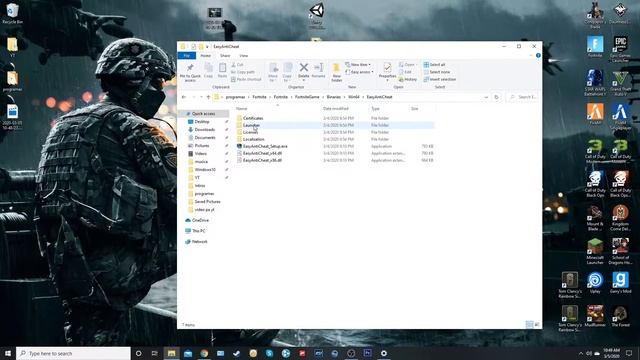Click Binaries in the address path
The width and height of the screenshot is (640, 360).
coord(333,97)
